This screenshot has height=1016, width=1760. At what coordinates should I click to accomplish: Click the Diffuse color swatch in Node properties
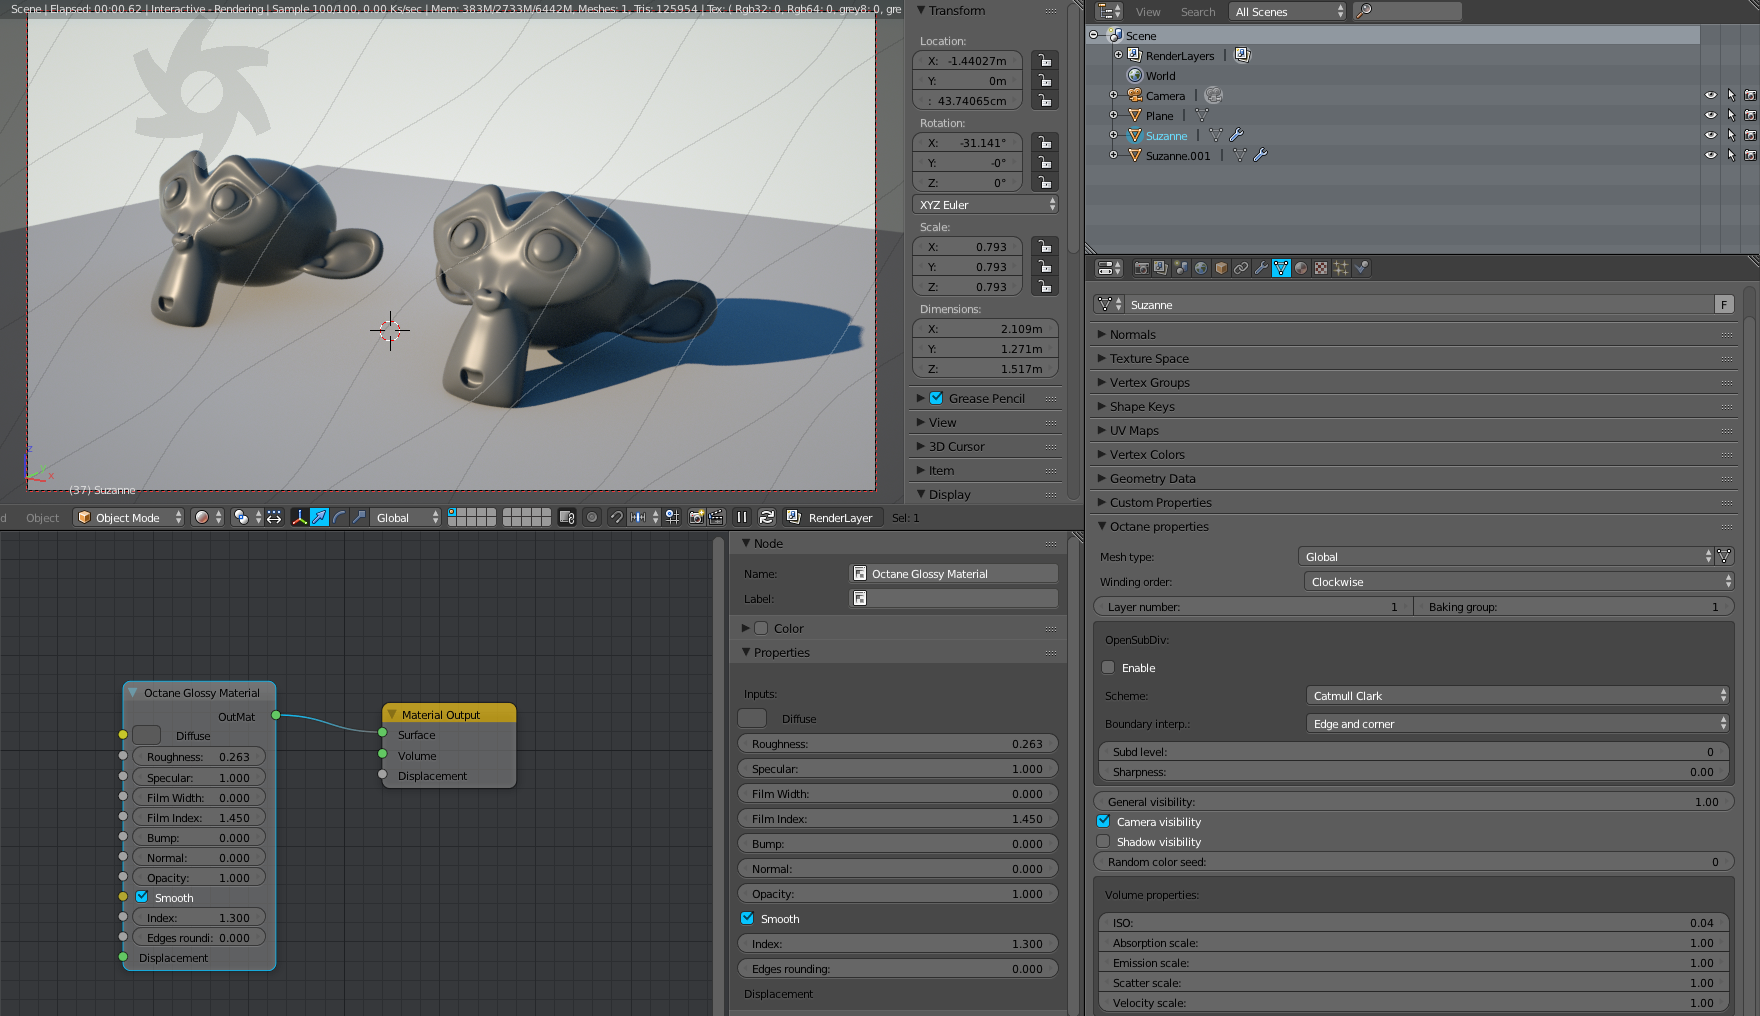coord(752,718)
